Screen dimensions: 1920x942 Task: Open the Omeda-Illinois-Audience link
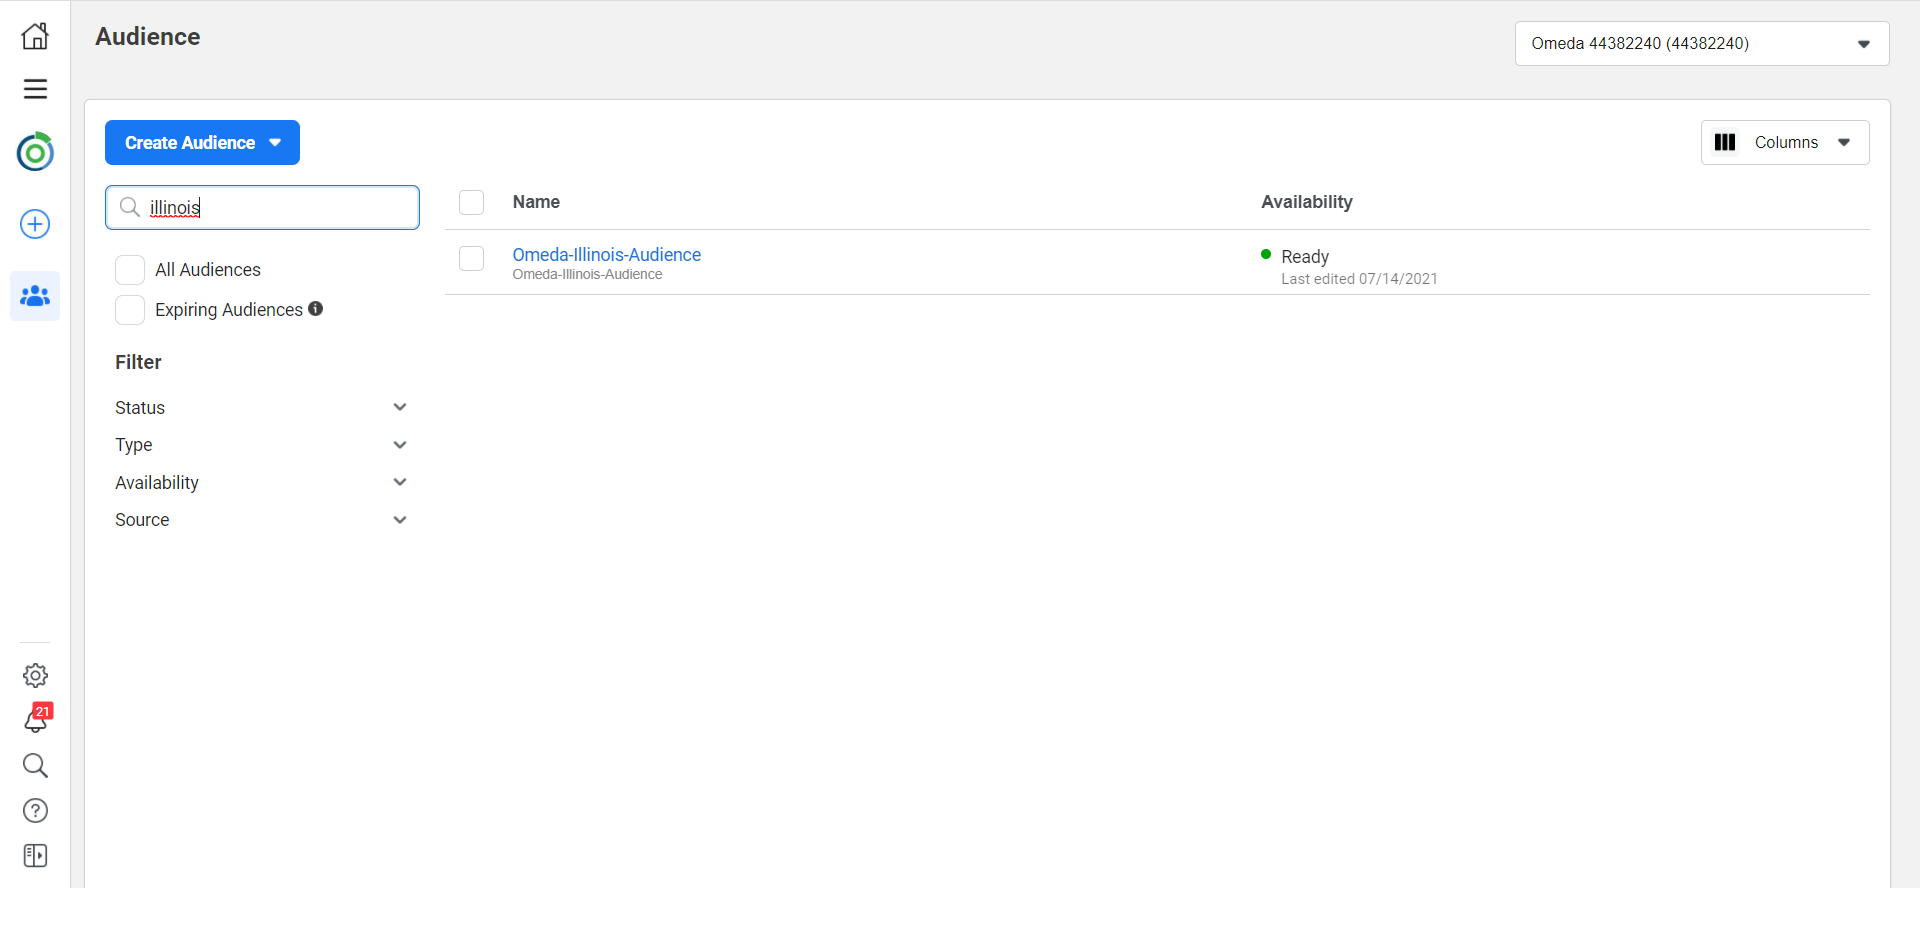[606, 255]
